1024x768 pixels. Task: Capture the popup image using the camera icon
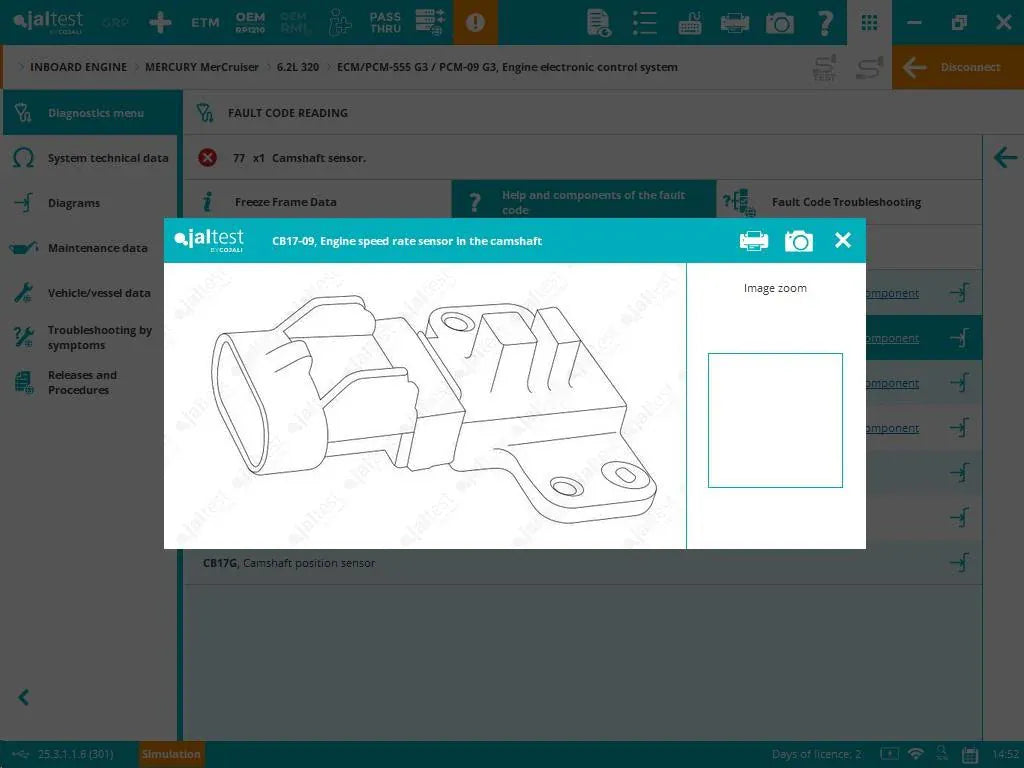tap(799, 240)
